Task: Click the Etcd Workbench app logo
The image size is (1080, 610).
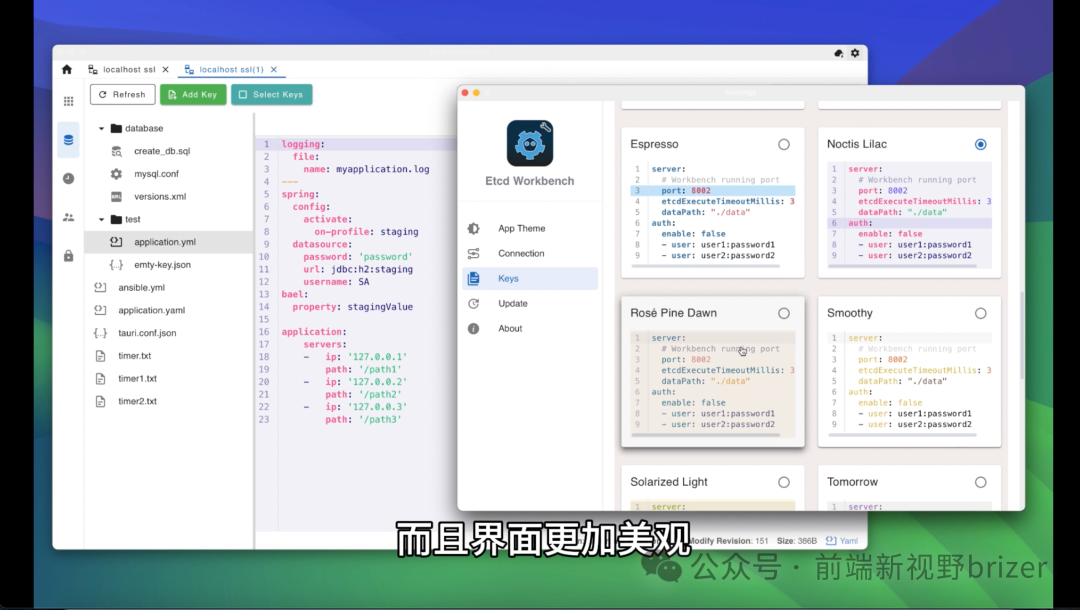Action: (x=529, y=144)
